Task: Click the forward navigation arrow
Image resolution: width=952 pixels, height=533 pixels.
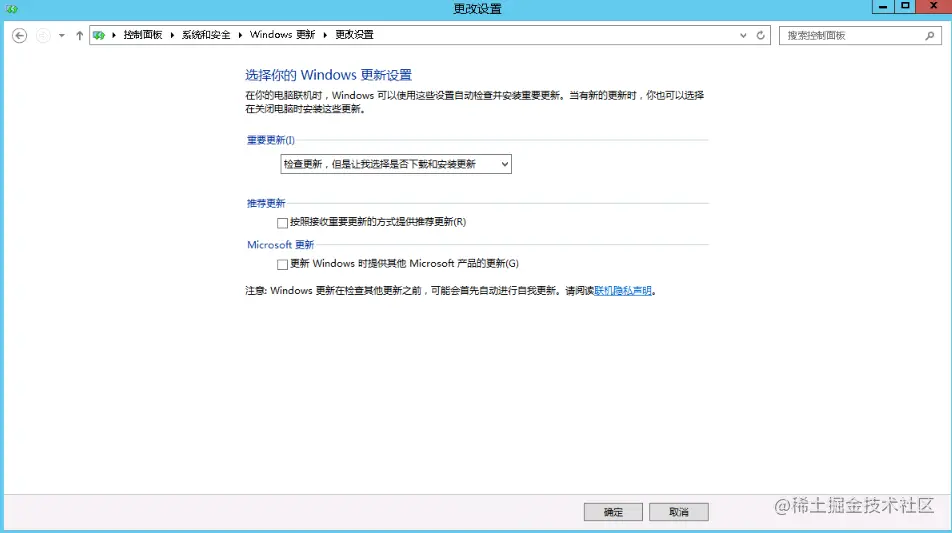Action: coord(42,36)
